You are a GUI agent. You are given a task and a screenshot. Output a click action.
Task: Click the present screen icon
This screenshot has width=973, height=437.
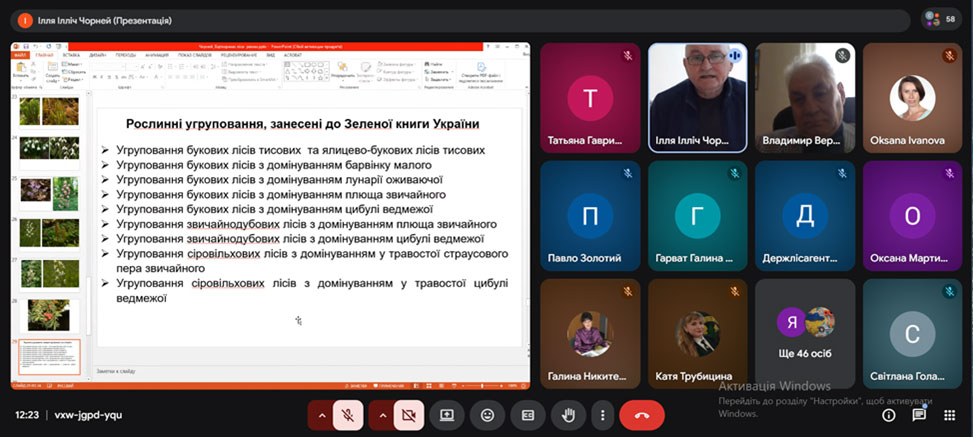447,415
